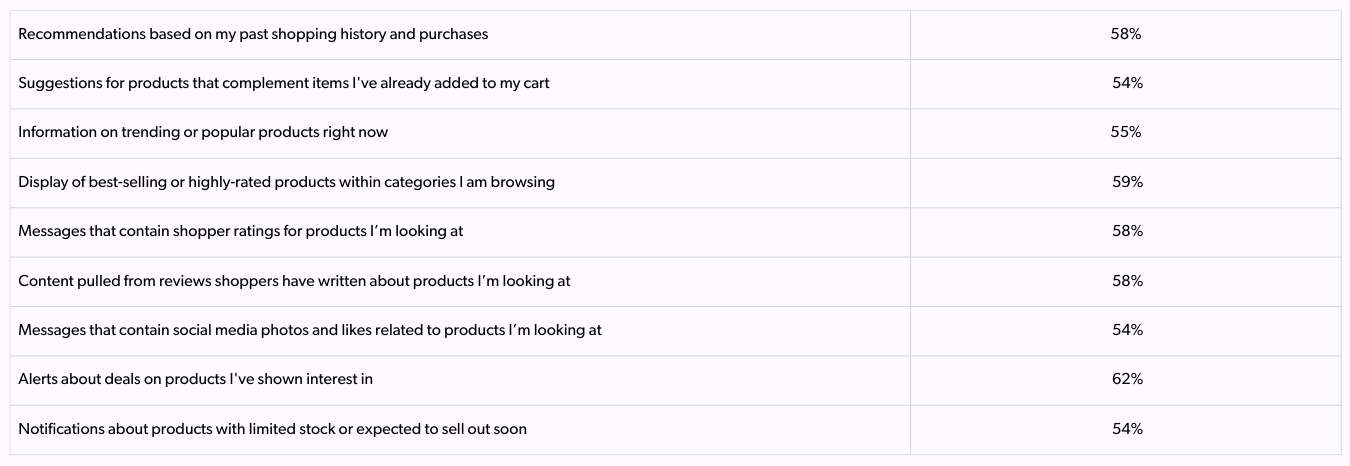Click 'Content pulled from reviews shoppers have written' row
This screenshot has height=466, width=1350.
pyautogui.click(x=675, y=281)
